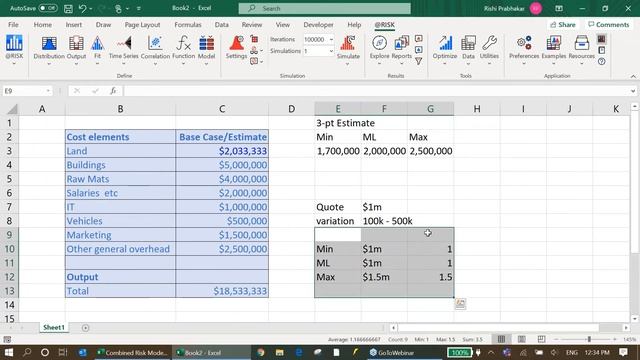Open the Data tool in Tools group
640x360 pixels.
[x=468, y=47]
